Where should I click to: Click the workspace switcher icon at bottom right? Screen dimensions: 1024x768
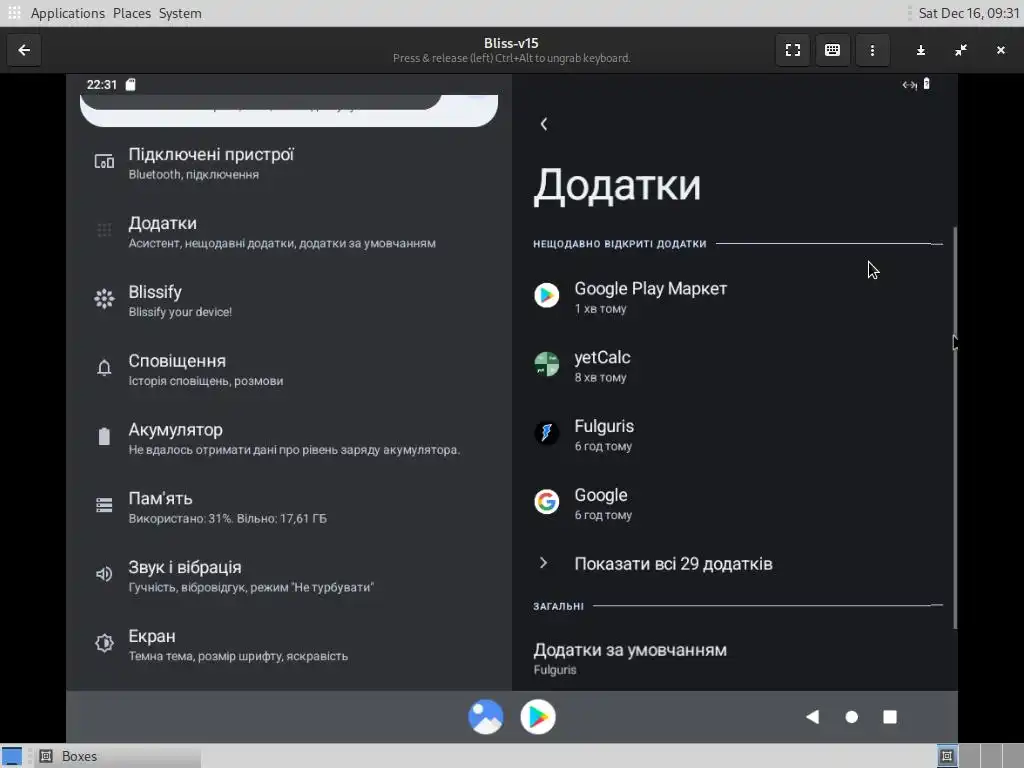click(x=946, y=756)
